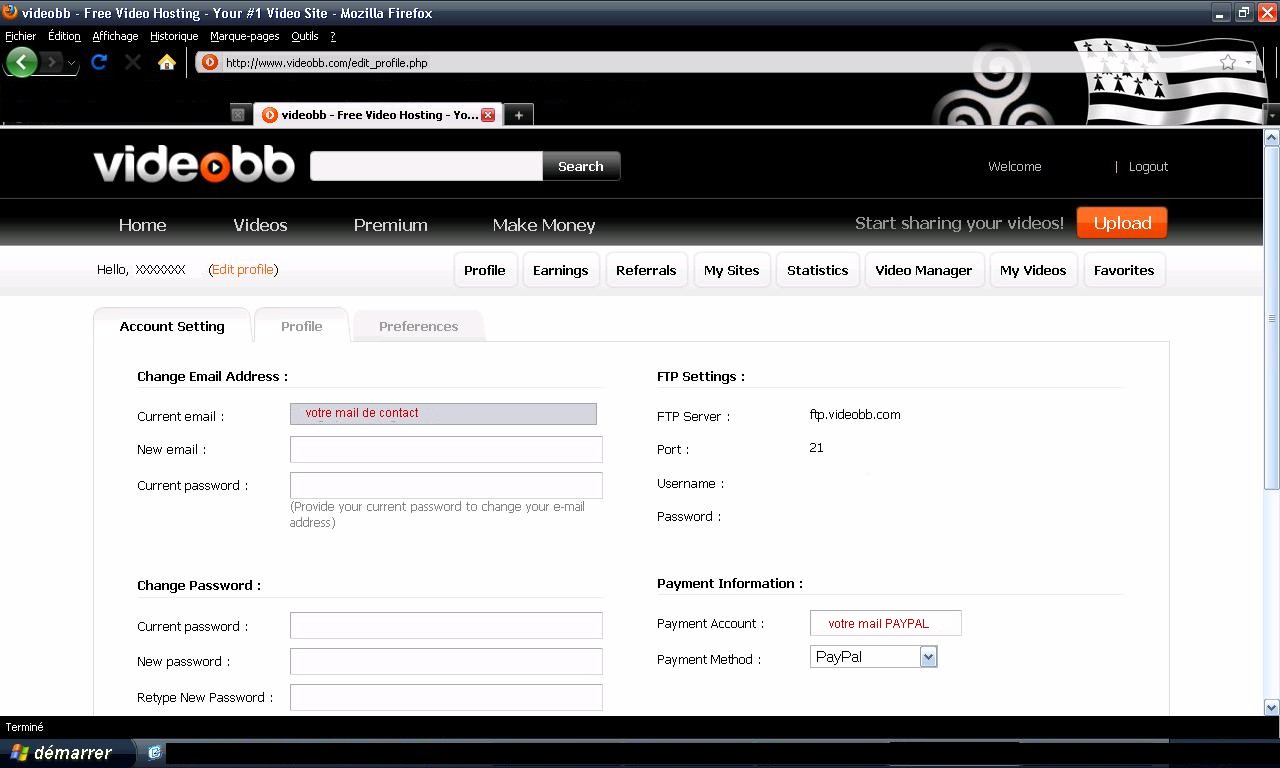1280x768 pixels.
Task: Click the New password input field
Action: point(446,661)
